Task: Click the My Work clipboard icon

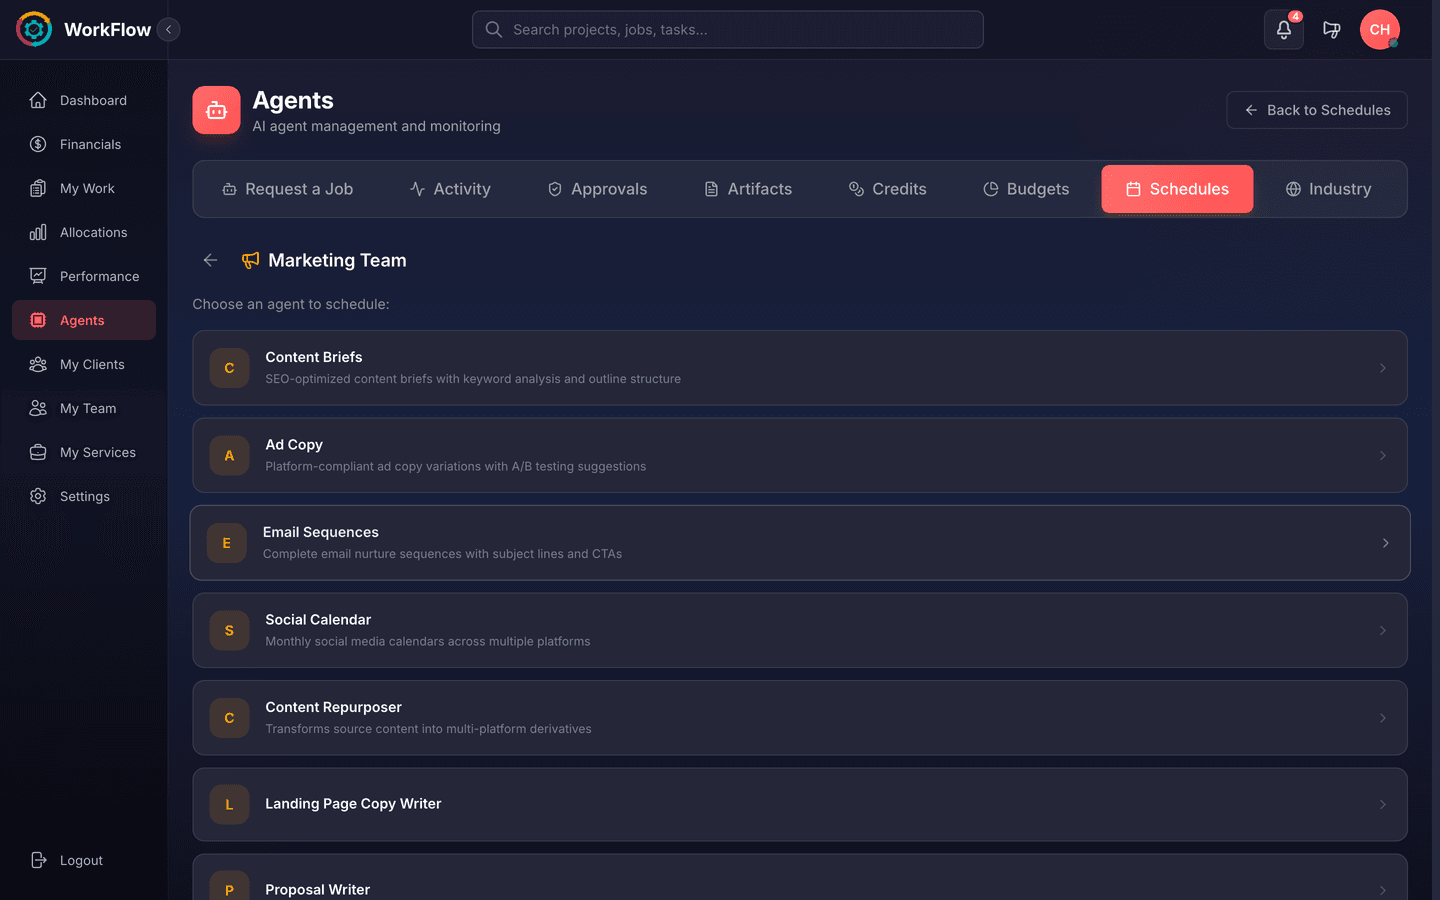Action: (38, 188)
